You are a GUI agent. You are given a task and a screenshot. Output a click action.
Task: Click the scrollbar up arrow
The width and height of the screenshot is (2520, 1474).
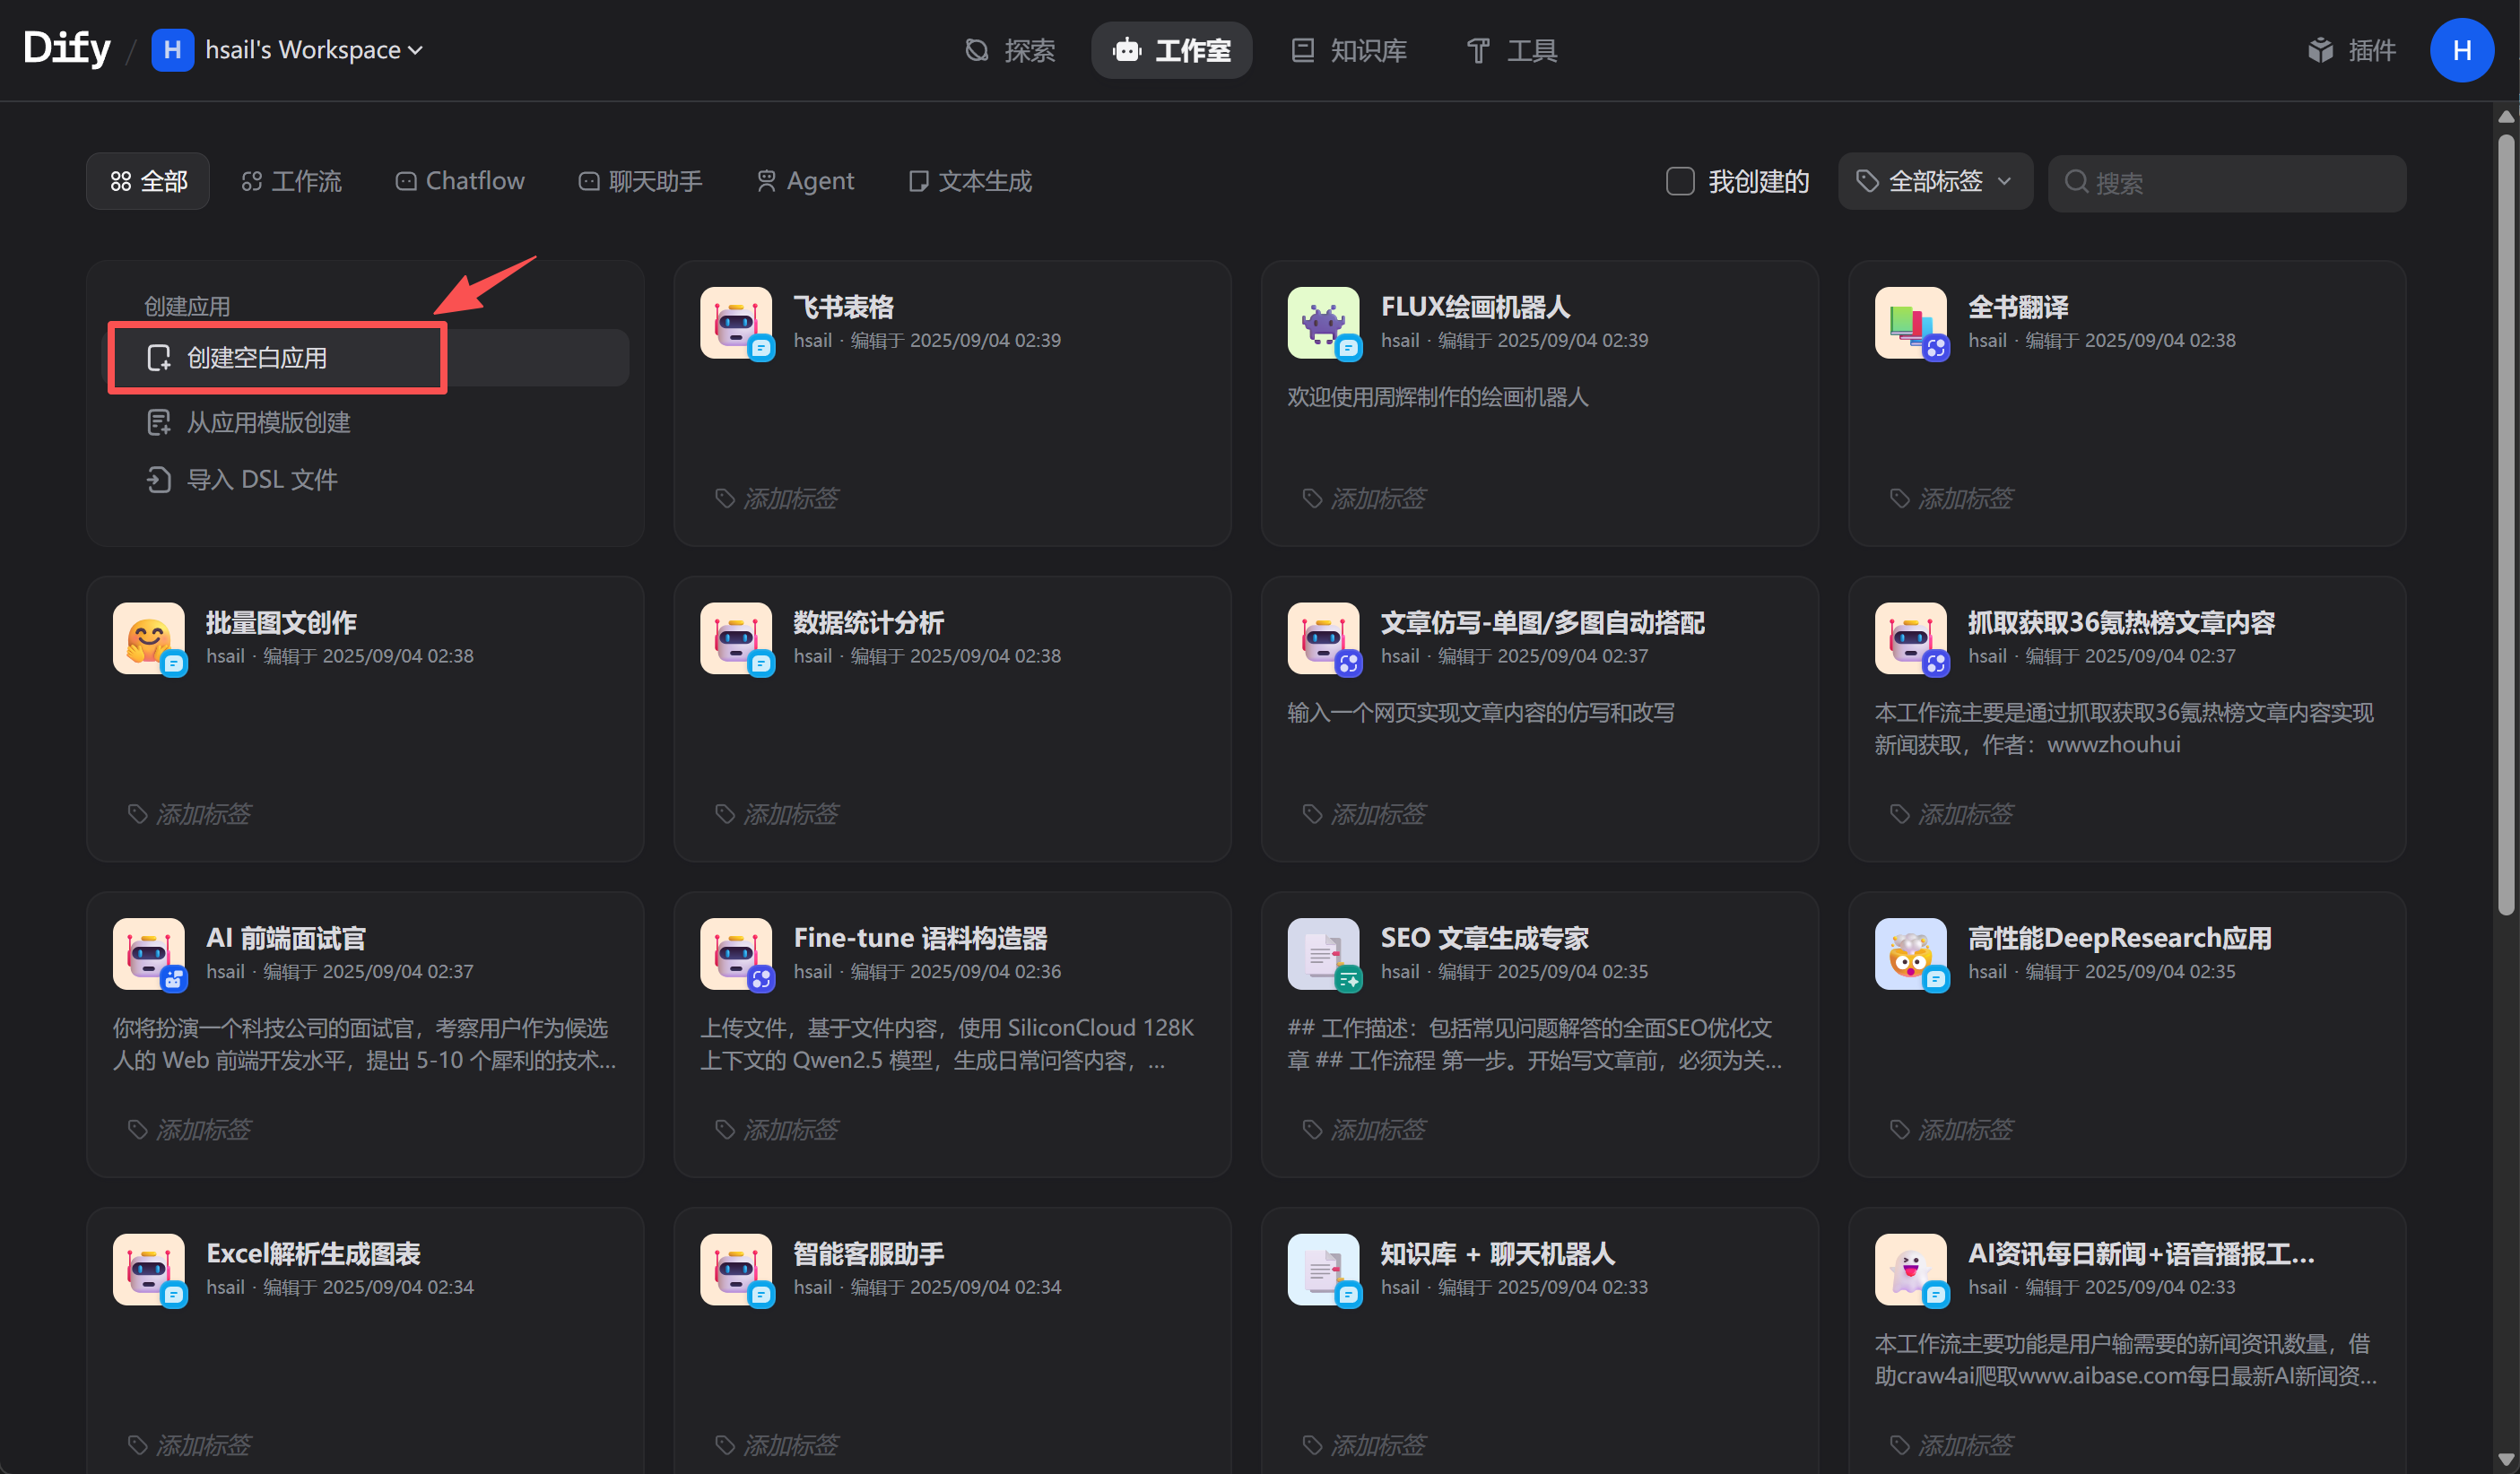click(x=2505, y=116)
